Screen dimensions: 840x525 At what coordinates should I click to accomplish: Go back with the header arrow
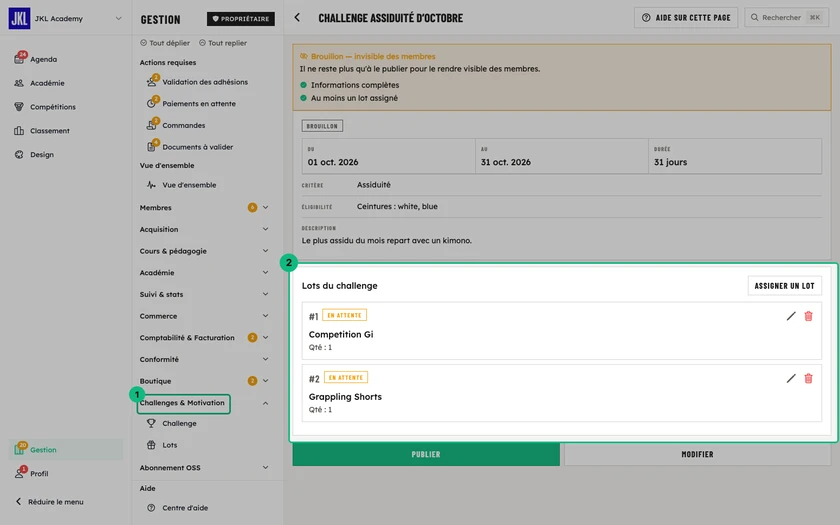[x=297, y=18]
